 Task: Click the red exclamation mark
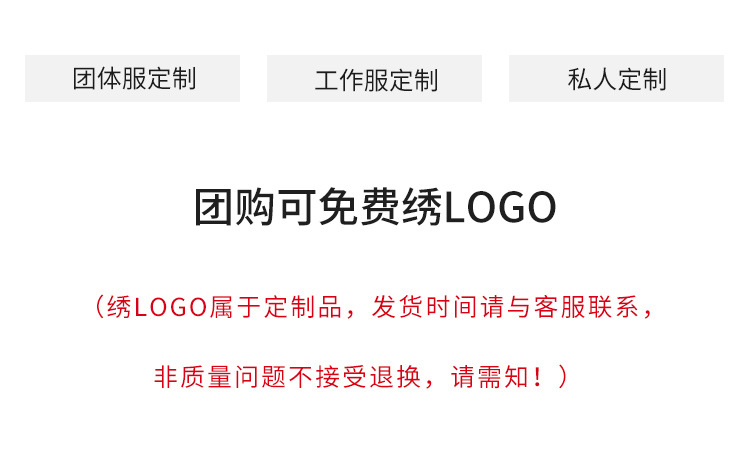539,377
